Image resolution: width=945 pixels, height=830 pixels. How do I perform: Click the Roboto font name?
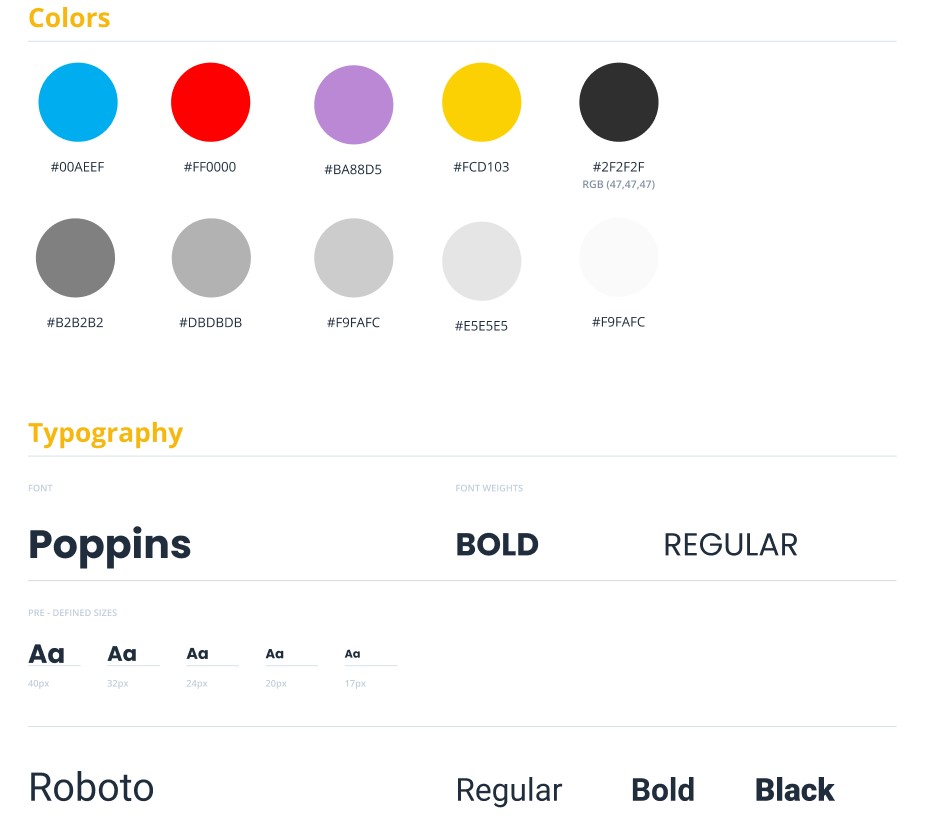tap(92, 787)
